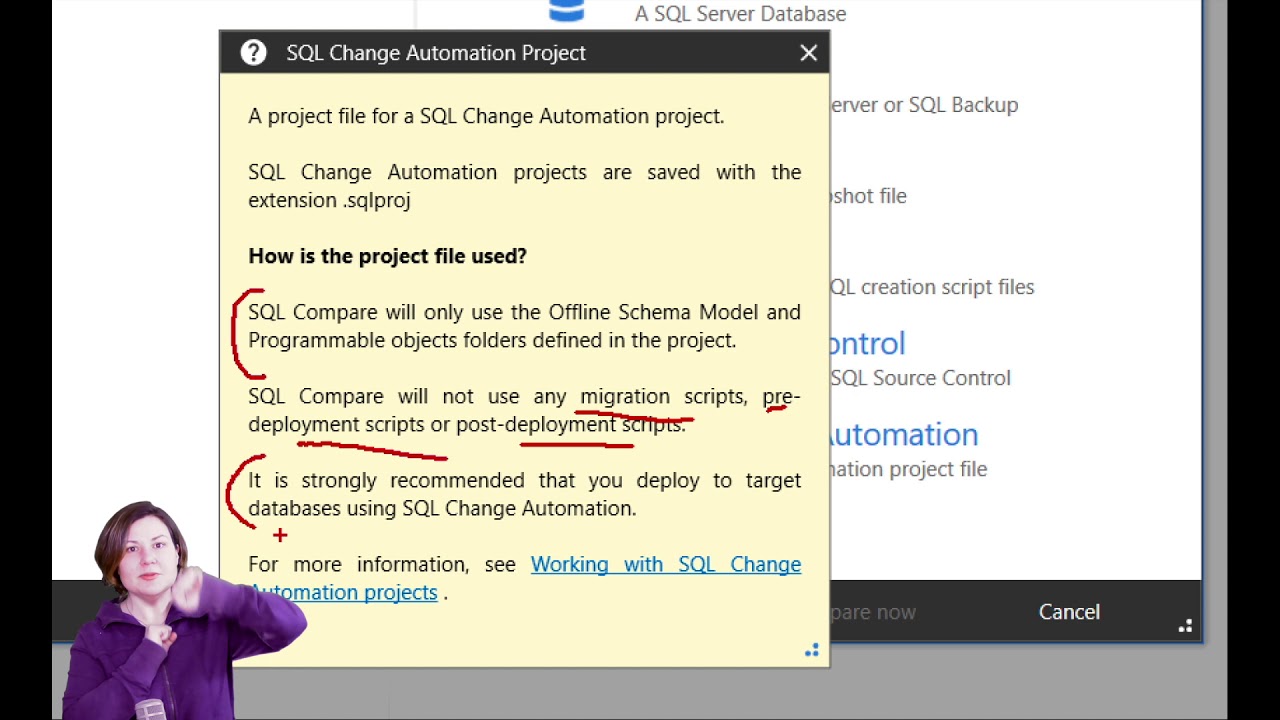This screenshot has width=1280, height=720.
Task: Click the popup title 'SQL Change Automation Project'
Action: [436, 53]
